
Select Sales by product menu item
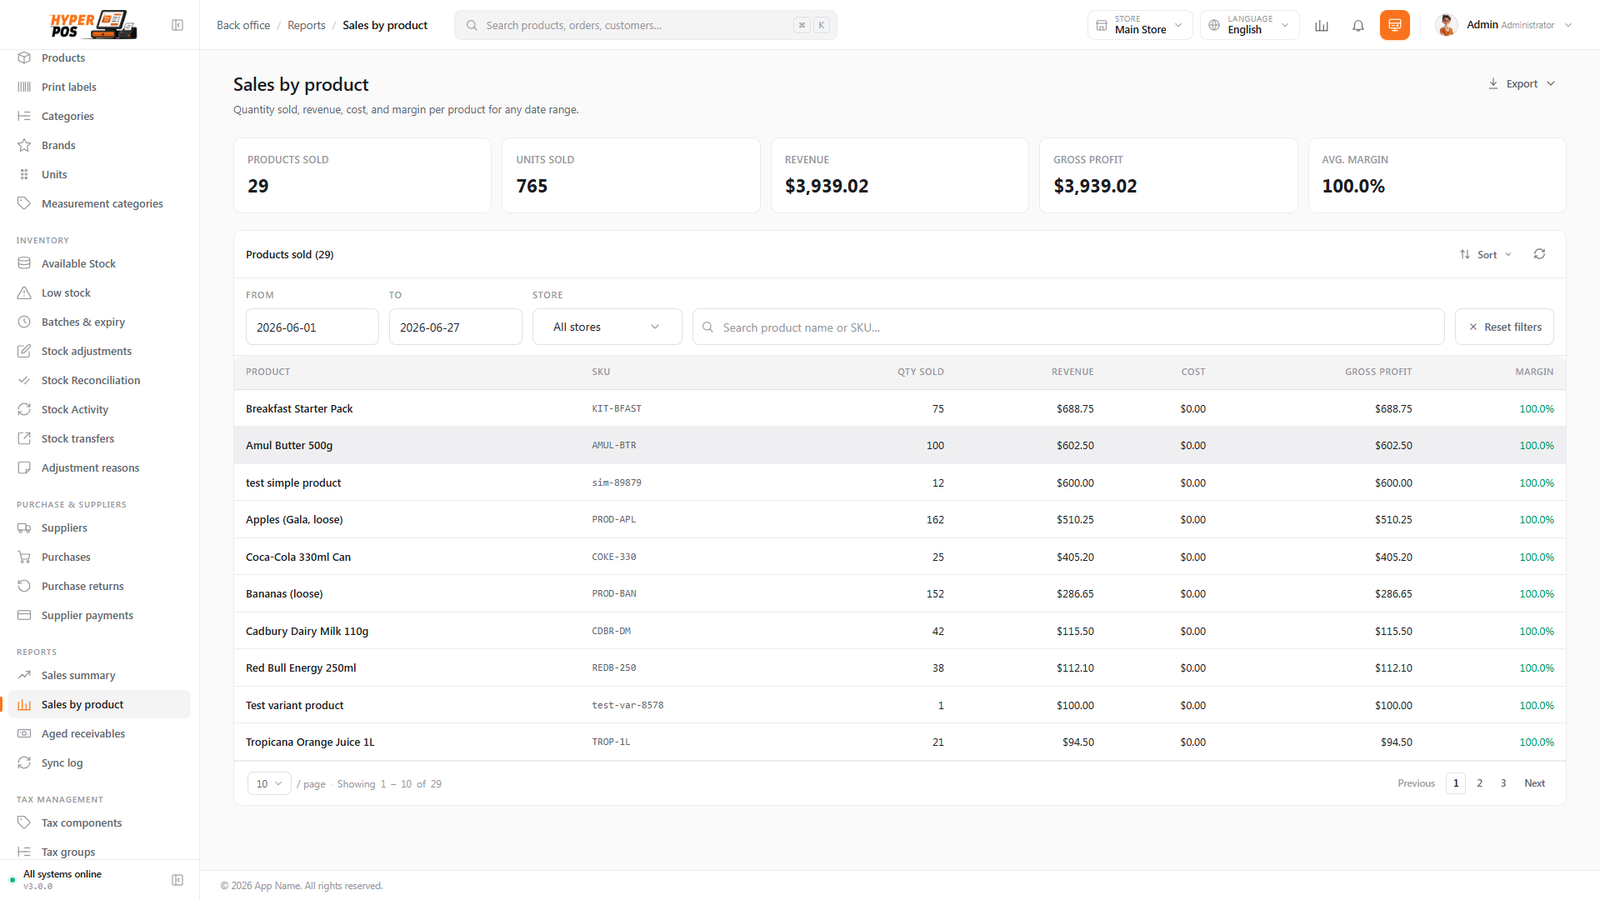pos(99,704)
